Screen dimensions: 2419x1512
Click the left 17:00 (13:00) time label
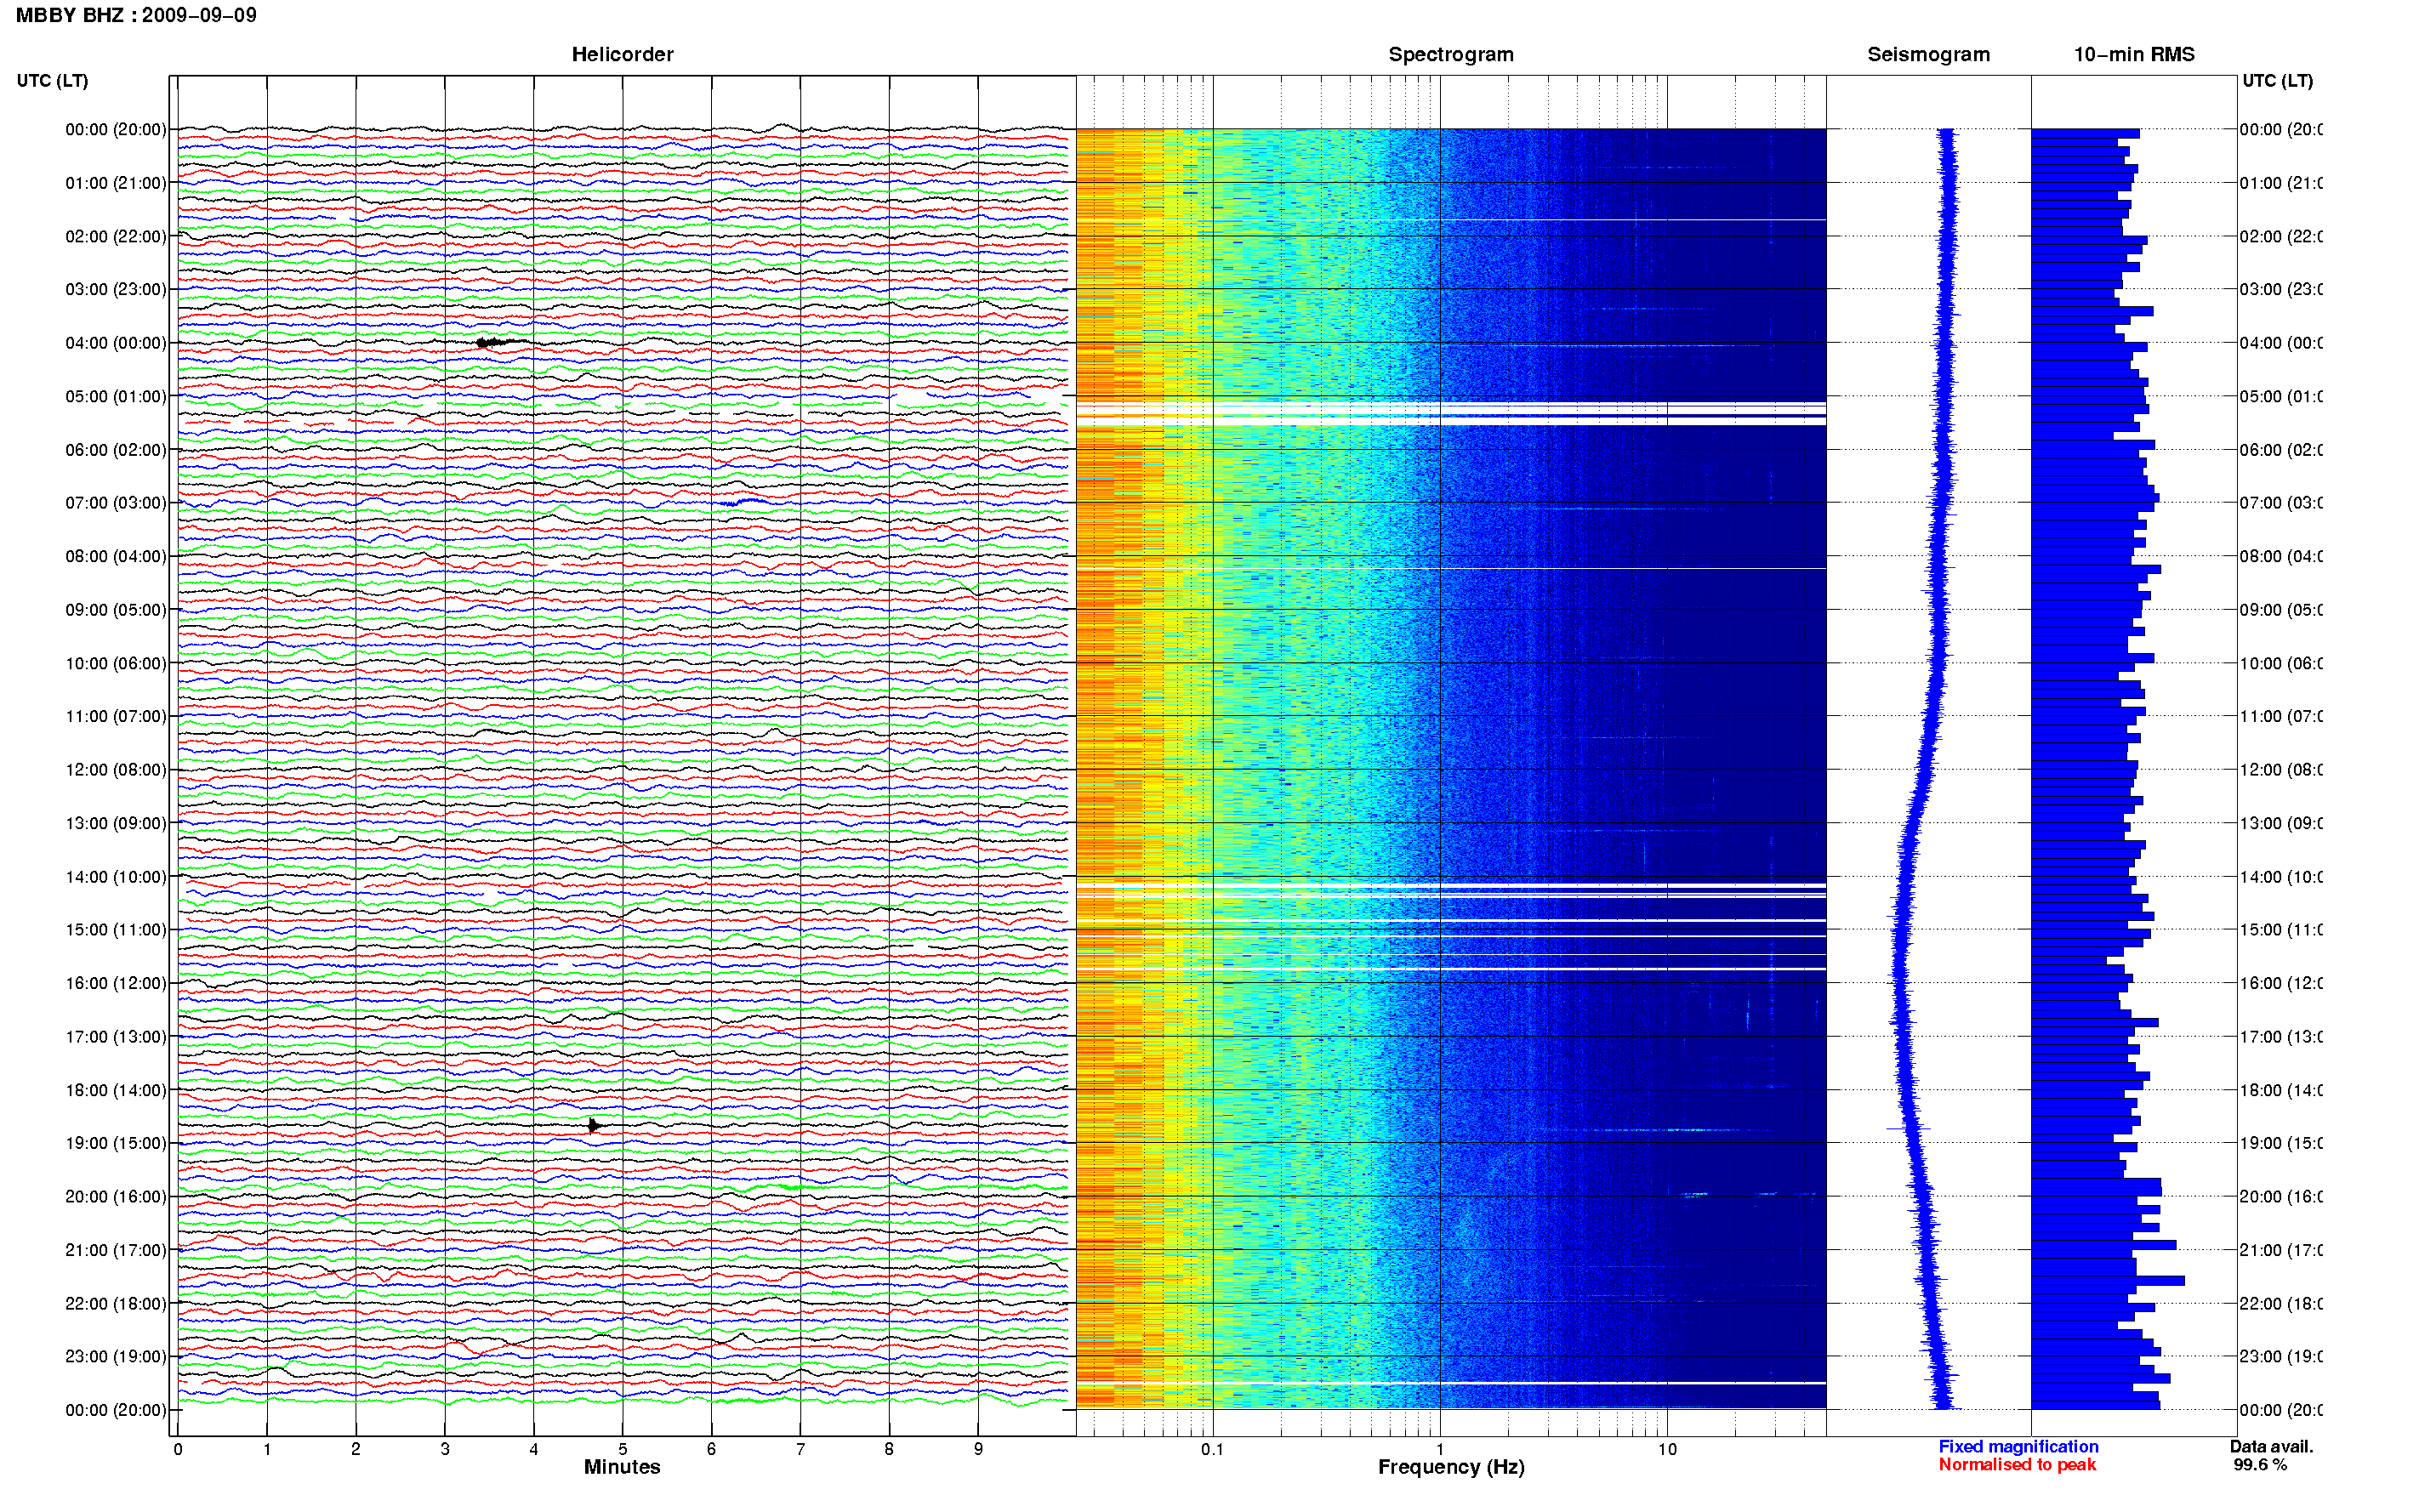pos(115,1037)
